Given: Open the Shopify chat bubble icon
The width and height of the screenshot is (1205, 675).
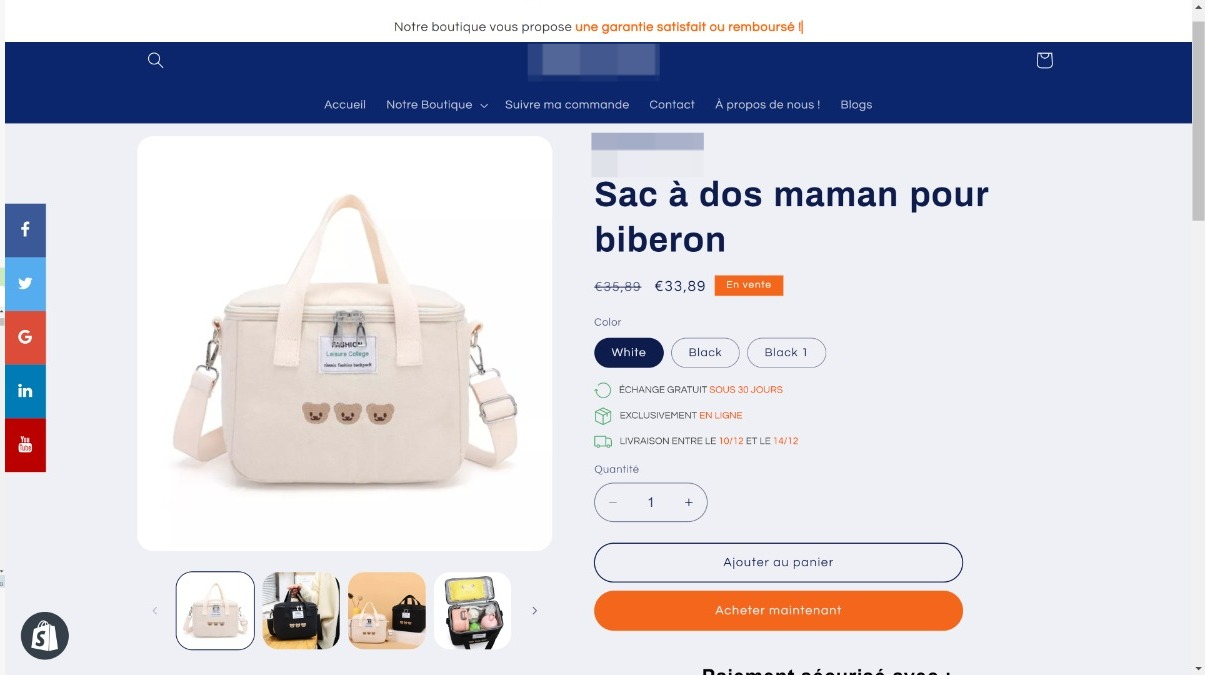Looking at the screenshot, I should [45, 636].
